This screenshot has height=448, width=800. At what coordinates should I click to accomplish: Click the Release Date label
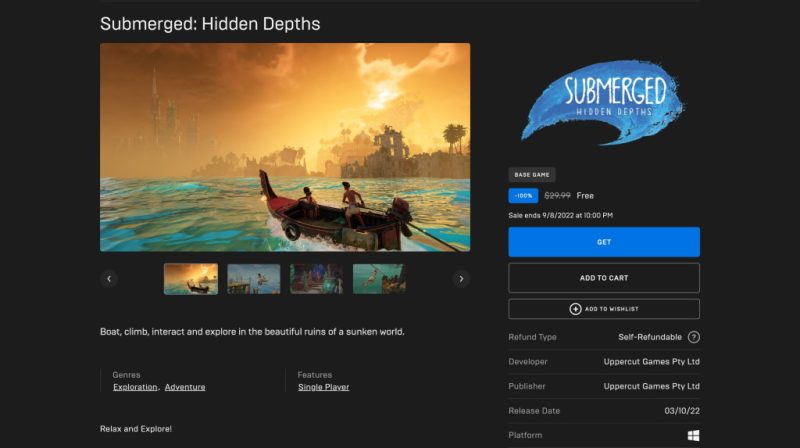pos(534,410)
